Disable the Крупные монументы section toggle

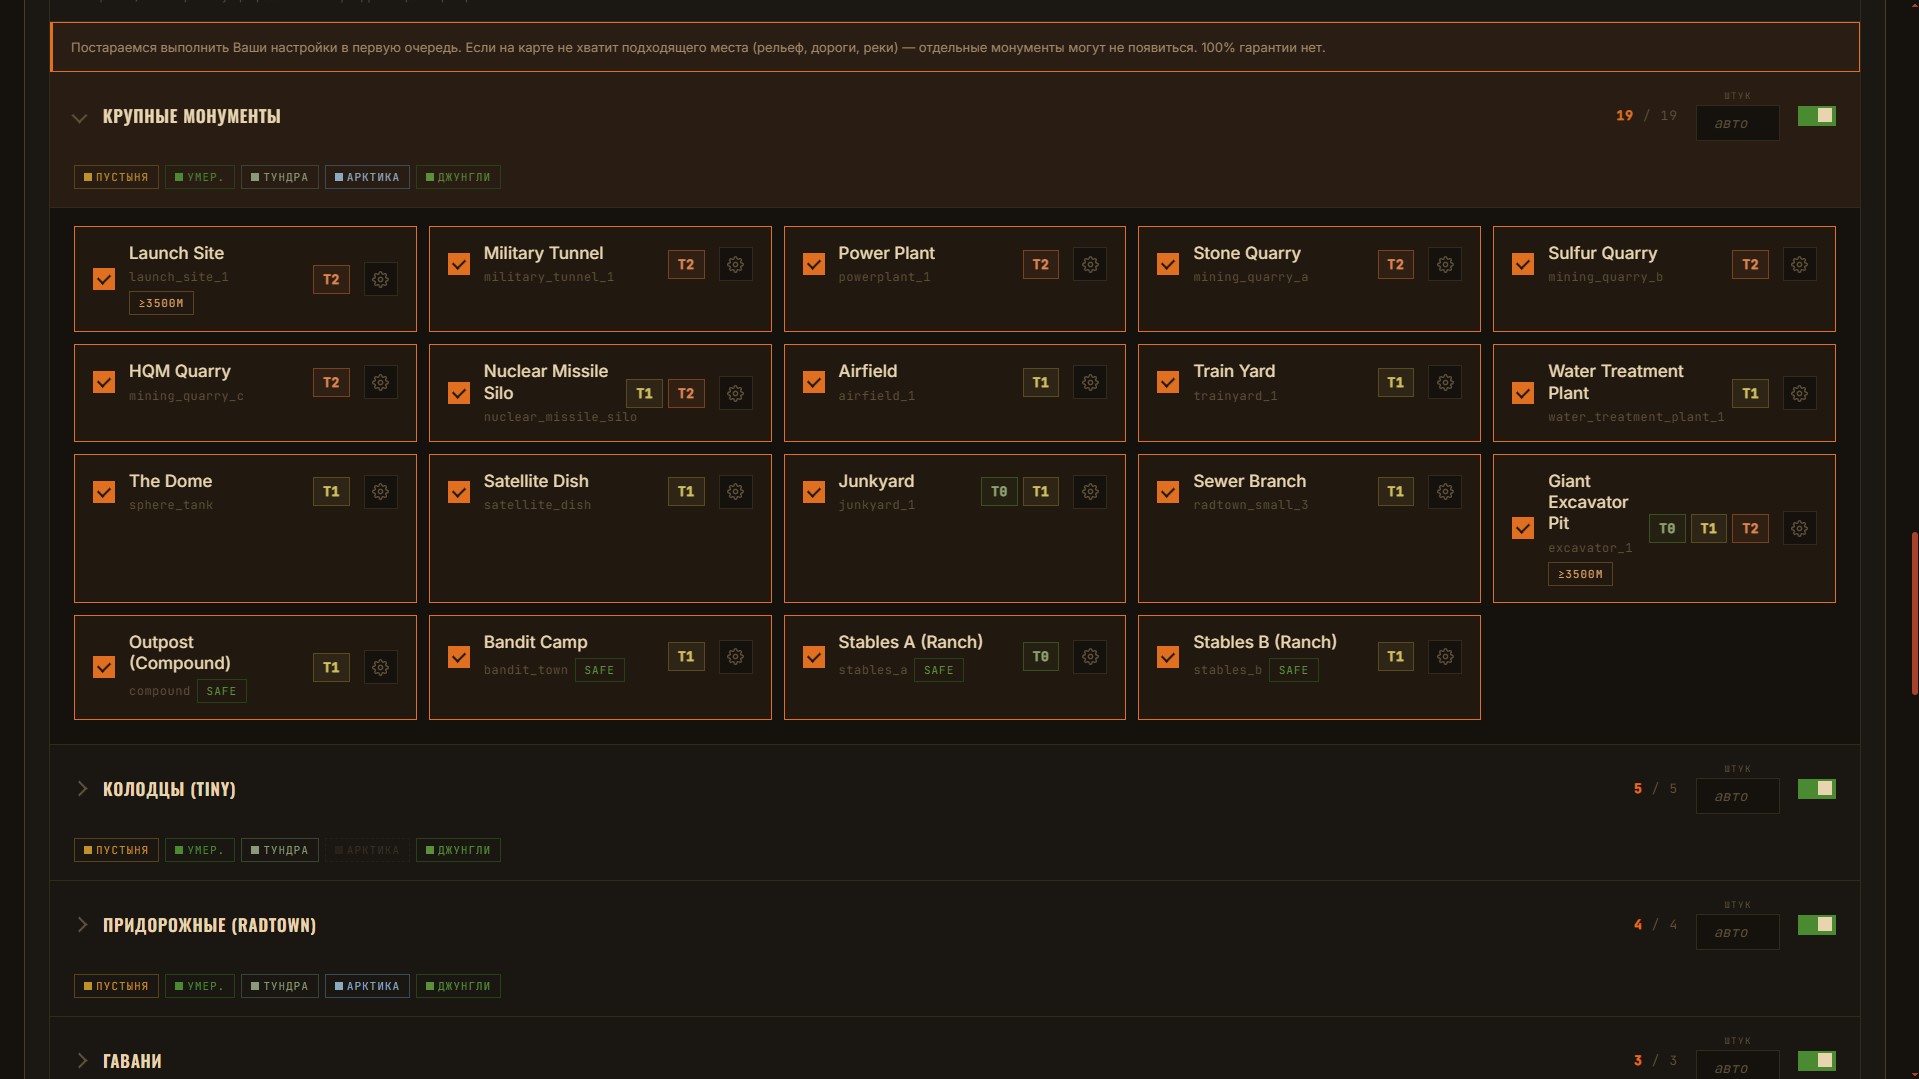coord(1816,116)
